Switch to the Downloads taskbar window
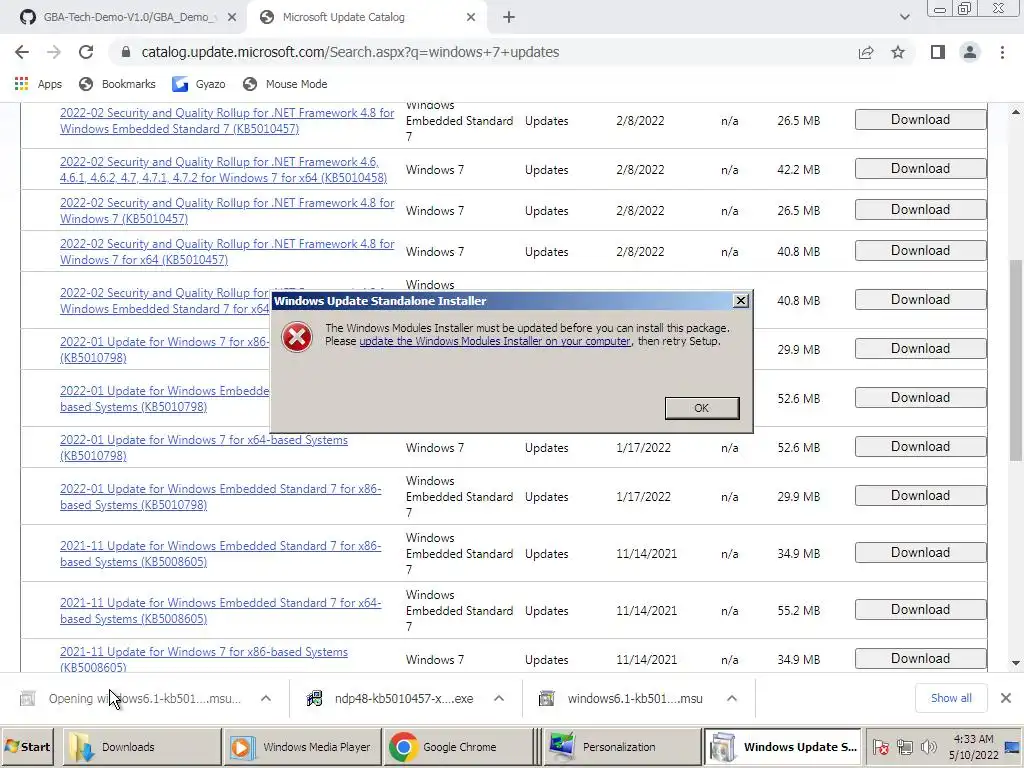Screen dimensions: 1024x768 click(x=142, y=746)
